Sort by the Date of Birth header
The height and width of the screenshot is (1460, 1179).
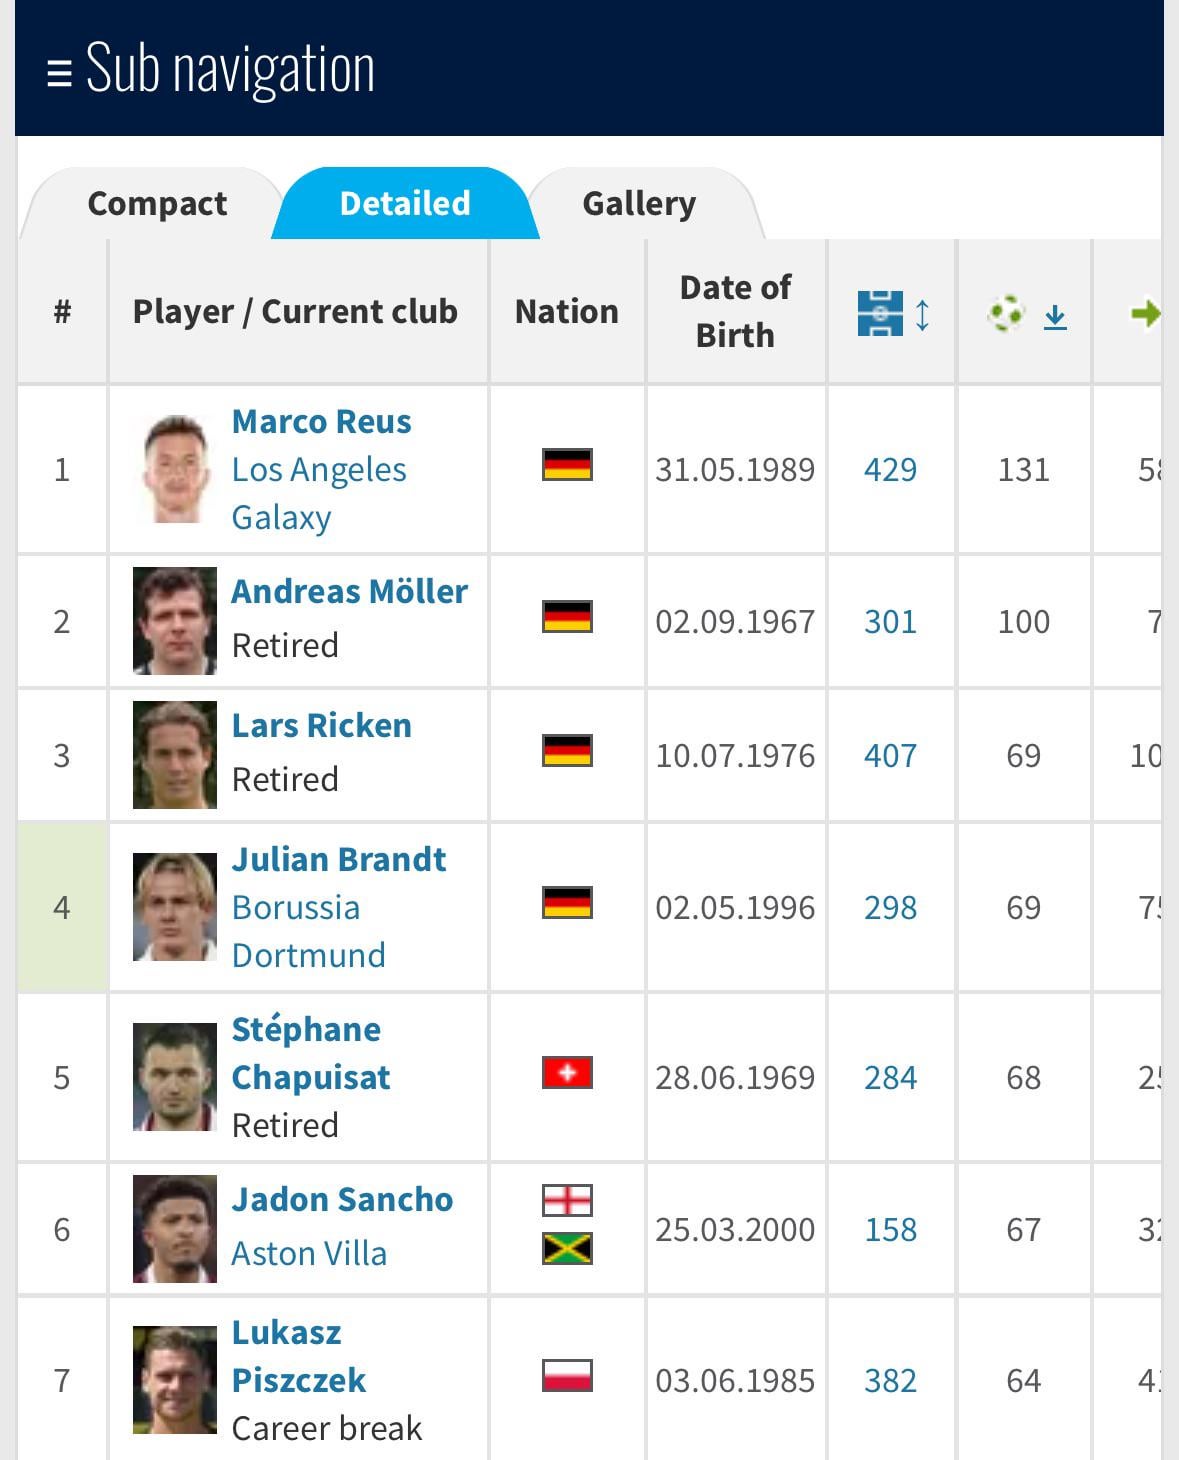pos(735,311)
